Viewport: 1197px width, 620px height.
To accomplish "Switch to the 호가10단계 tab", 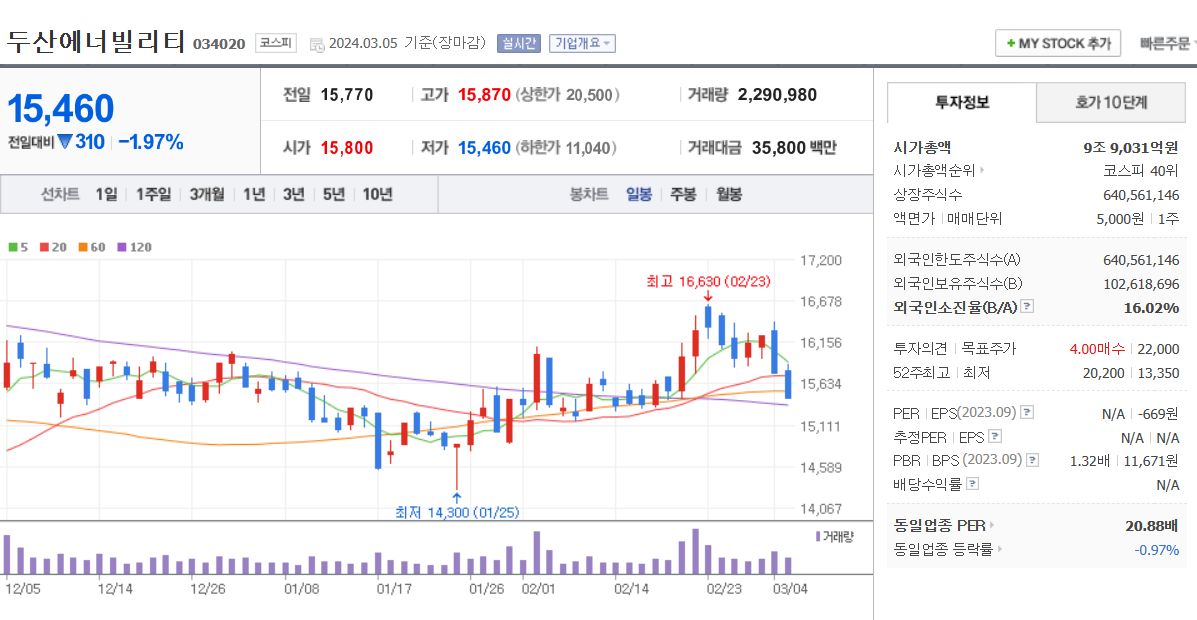I will tap(1111, 102).
